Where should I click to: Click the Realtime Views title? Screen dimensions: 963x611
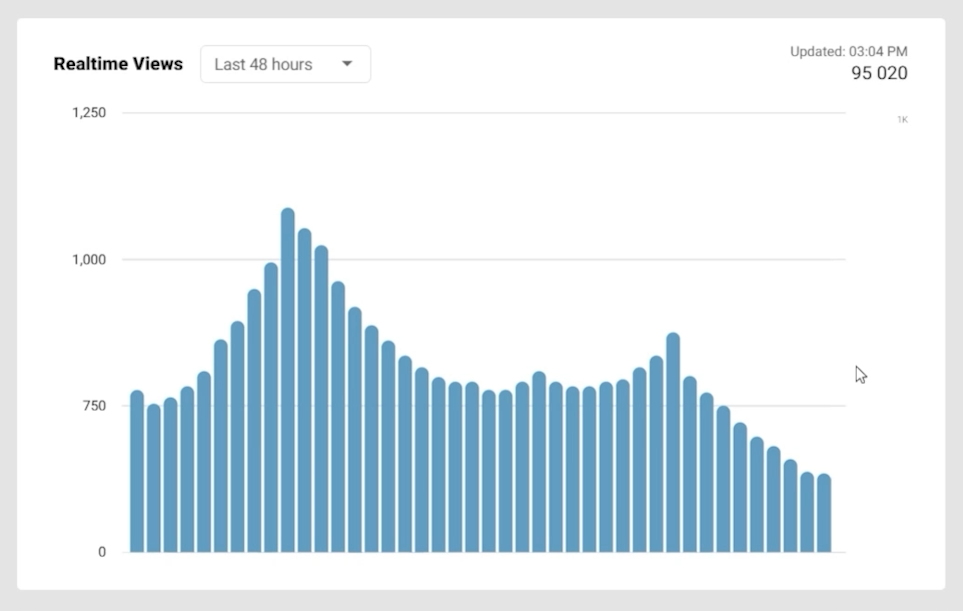[118, 64]
